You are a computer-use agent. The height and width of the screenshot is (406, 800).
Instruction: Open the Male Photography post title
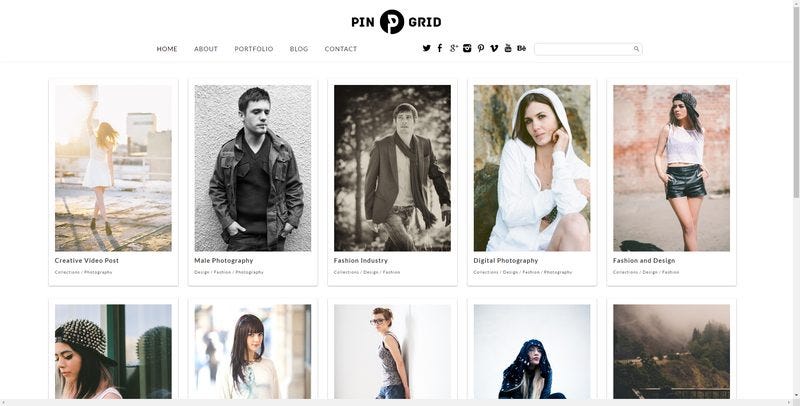pyautogui.click(x=223, y=261)
